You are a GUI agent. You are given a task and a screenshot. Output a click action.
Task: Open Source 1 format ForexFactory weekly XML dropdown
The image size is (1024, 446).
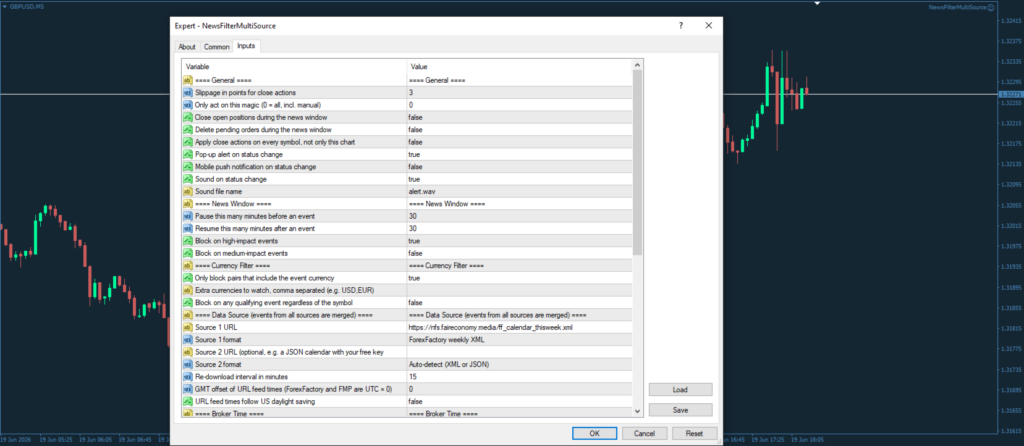519,340
